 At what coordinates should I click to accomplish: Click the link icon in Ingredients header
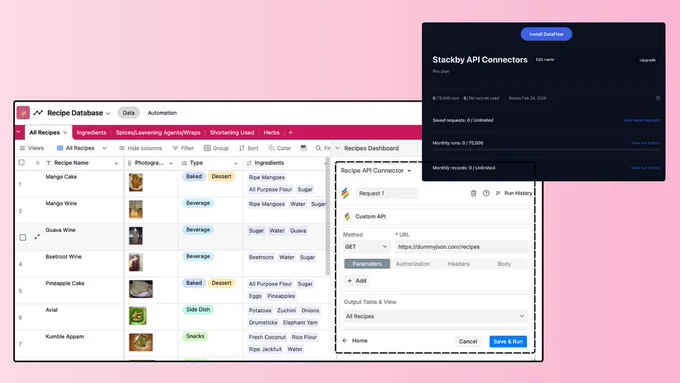249,163
